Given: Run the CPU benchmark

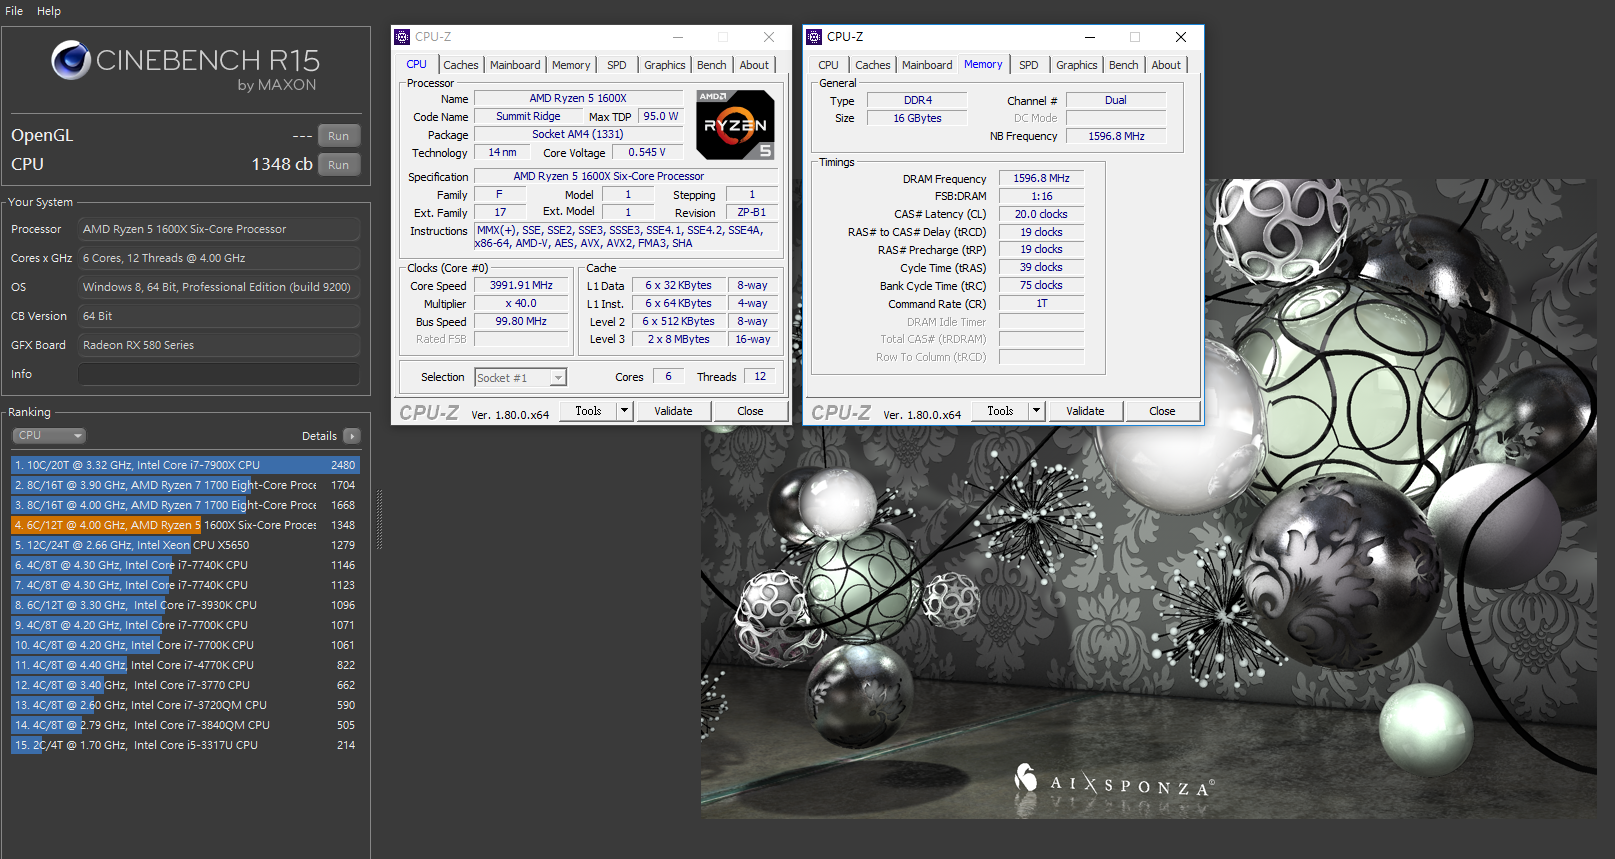Looking at the screenshot, I should pos(339,165).
